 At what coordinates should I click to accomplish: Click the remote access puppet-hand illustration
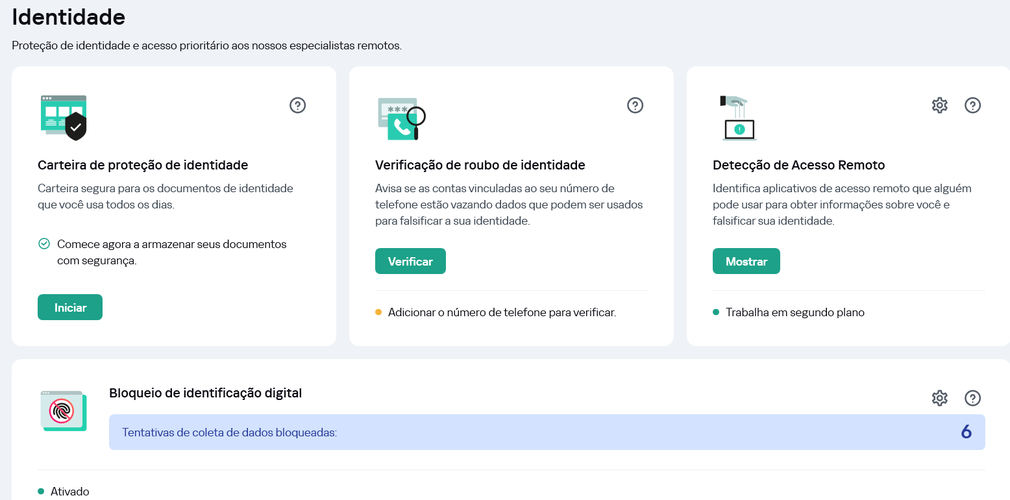tap(738, 118)
